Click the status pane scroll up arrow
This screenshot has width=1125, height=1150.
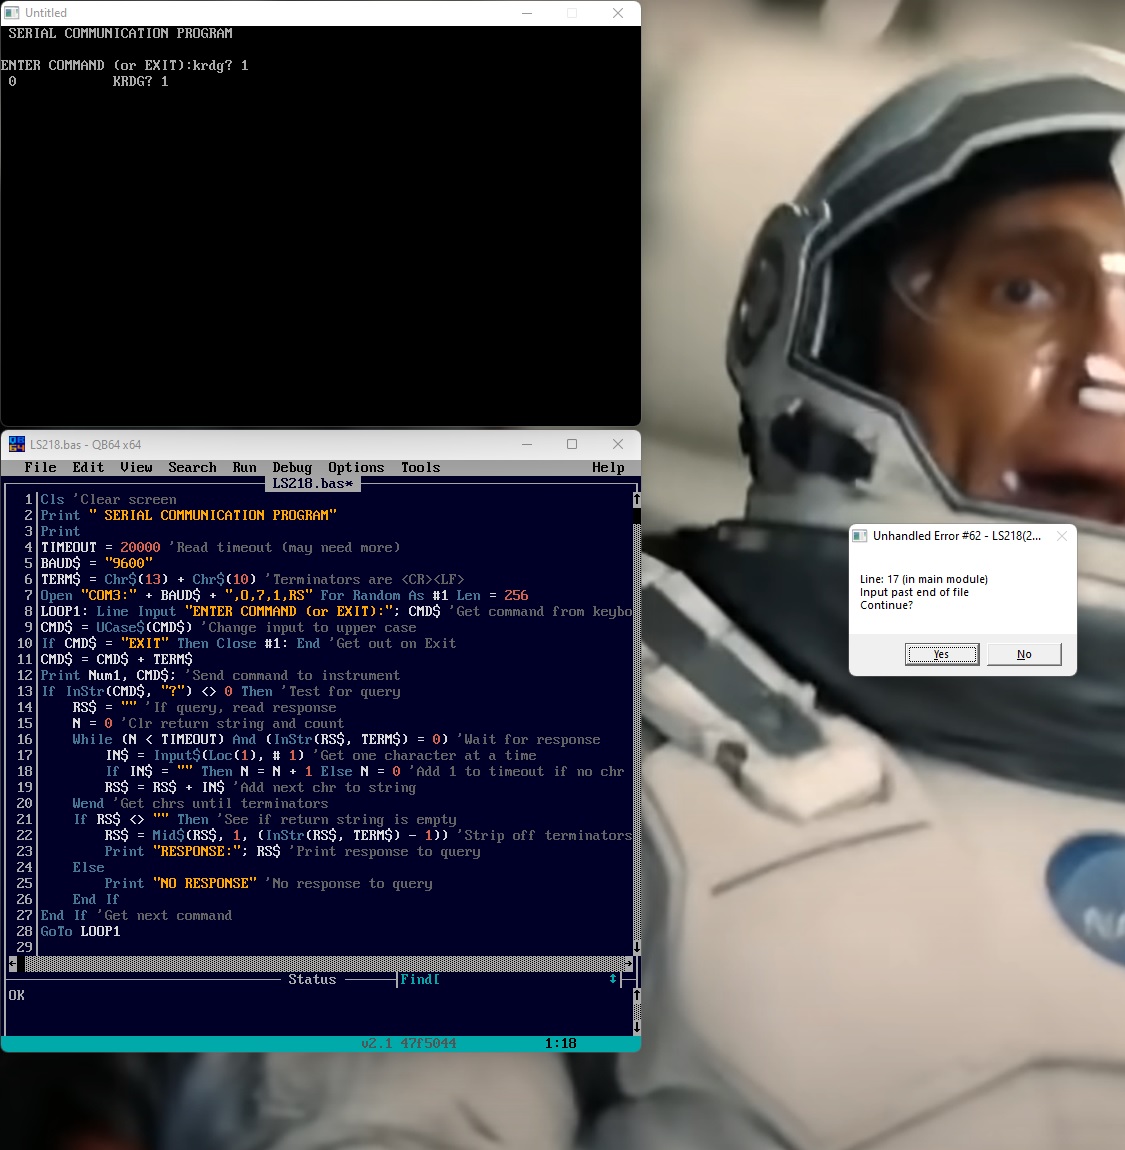[x=637, y=995]
